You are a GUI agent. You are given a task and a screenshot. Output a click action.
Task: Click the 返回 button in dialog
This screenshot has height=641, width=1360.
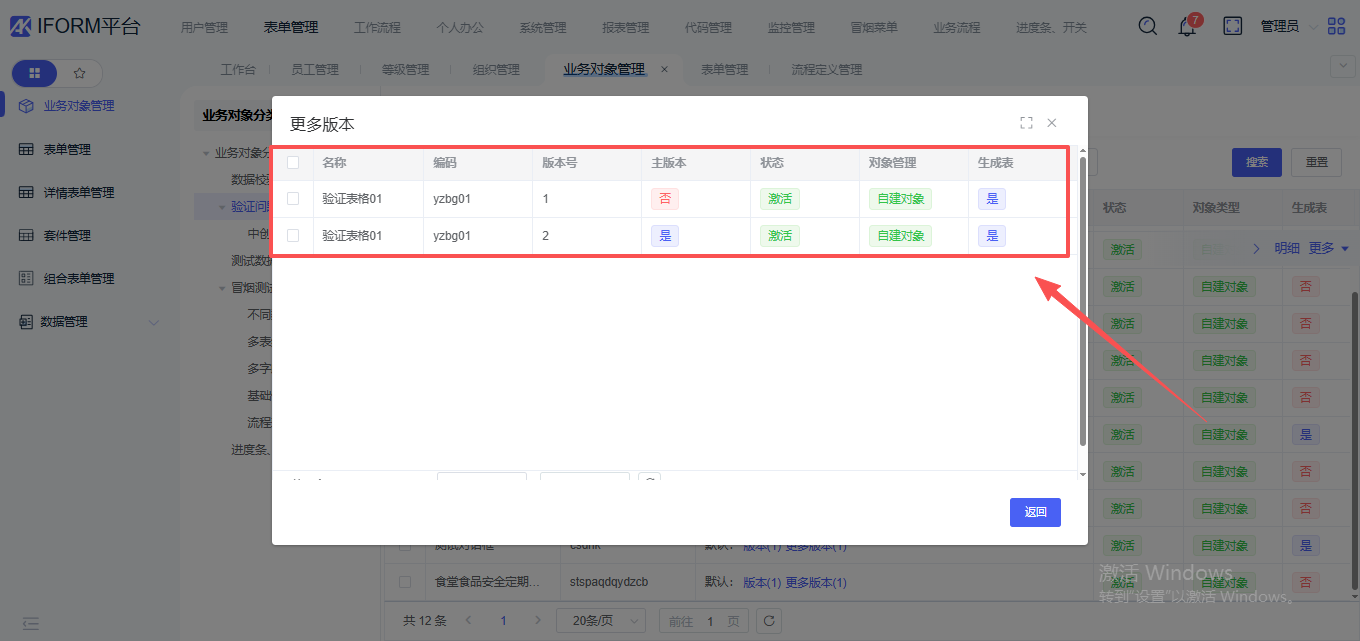tap(1035, 512)
